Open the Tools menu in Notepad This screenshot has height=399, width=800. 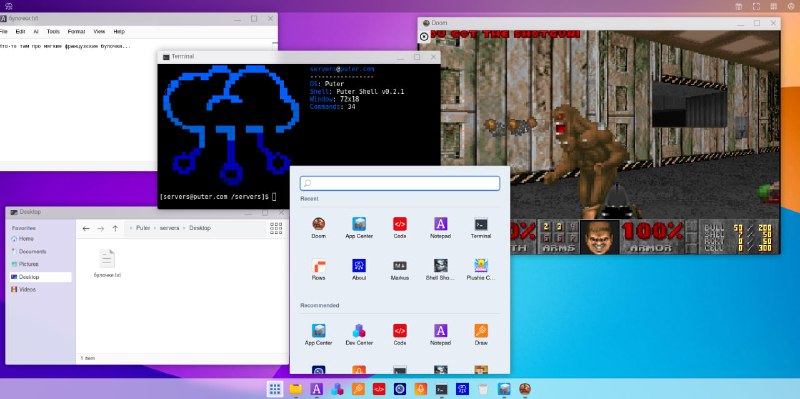coord(53,32)
